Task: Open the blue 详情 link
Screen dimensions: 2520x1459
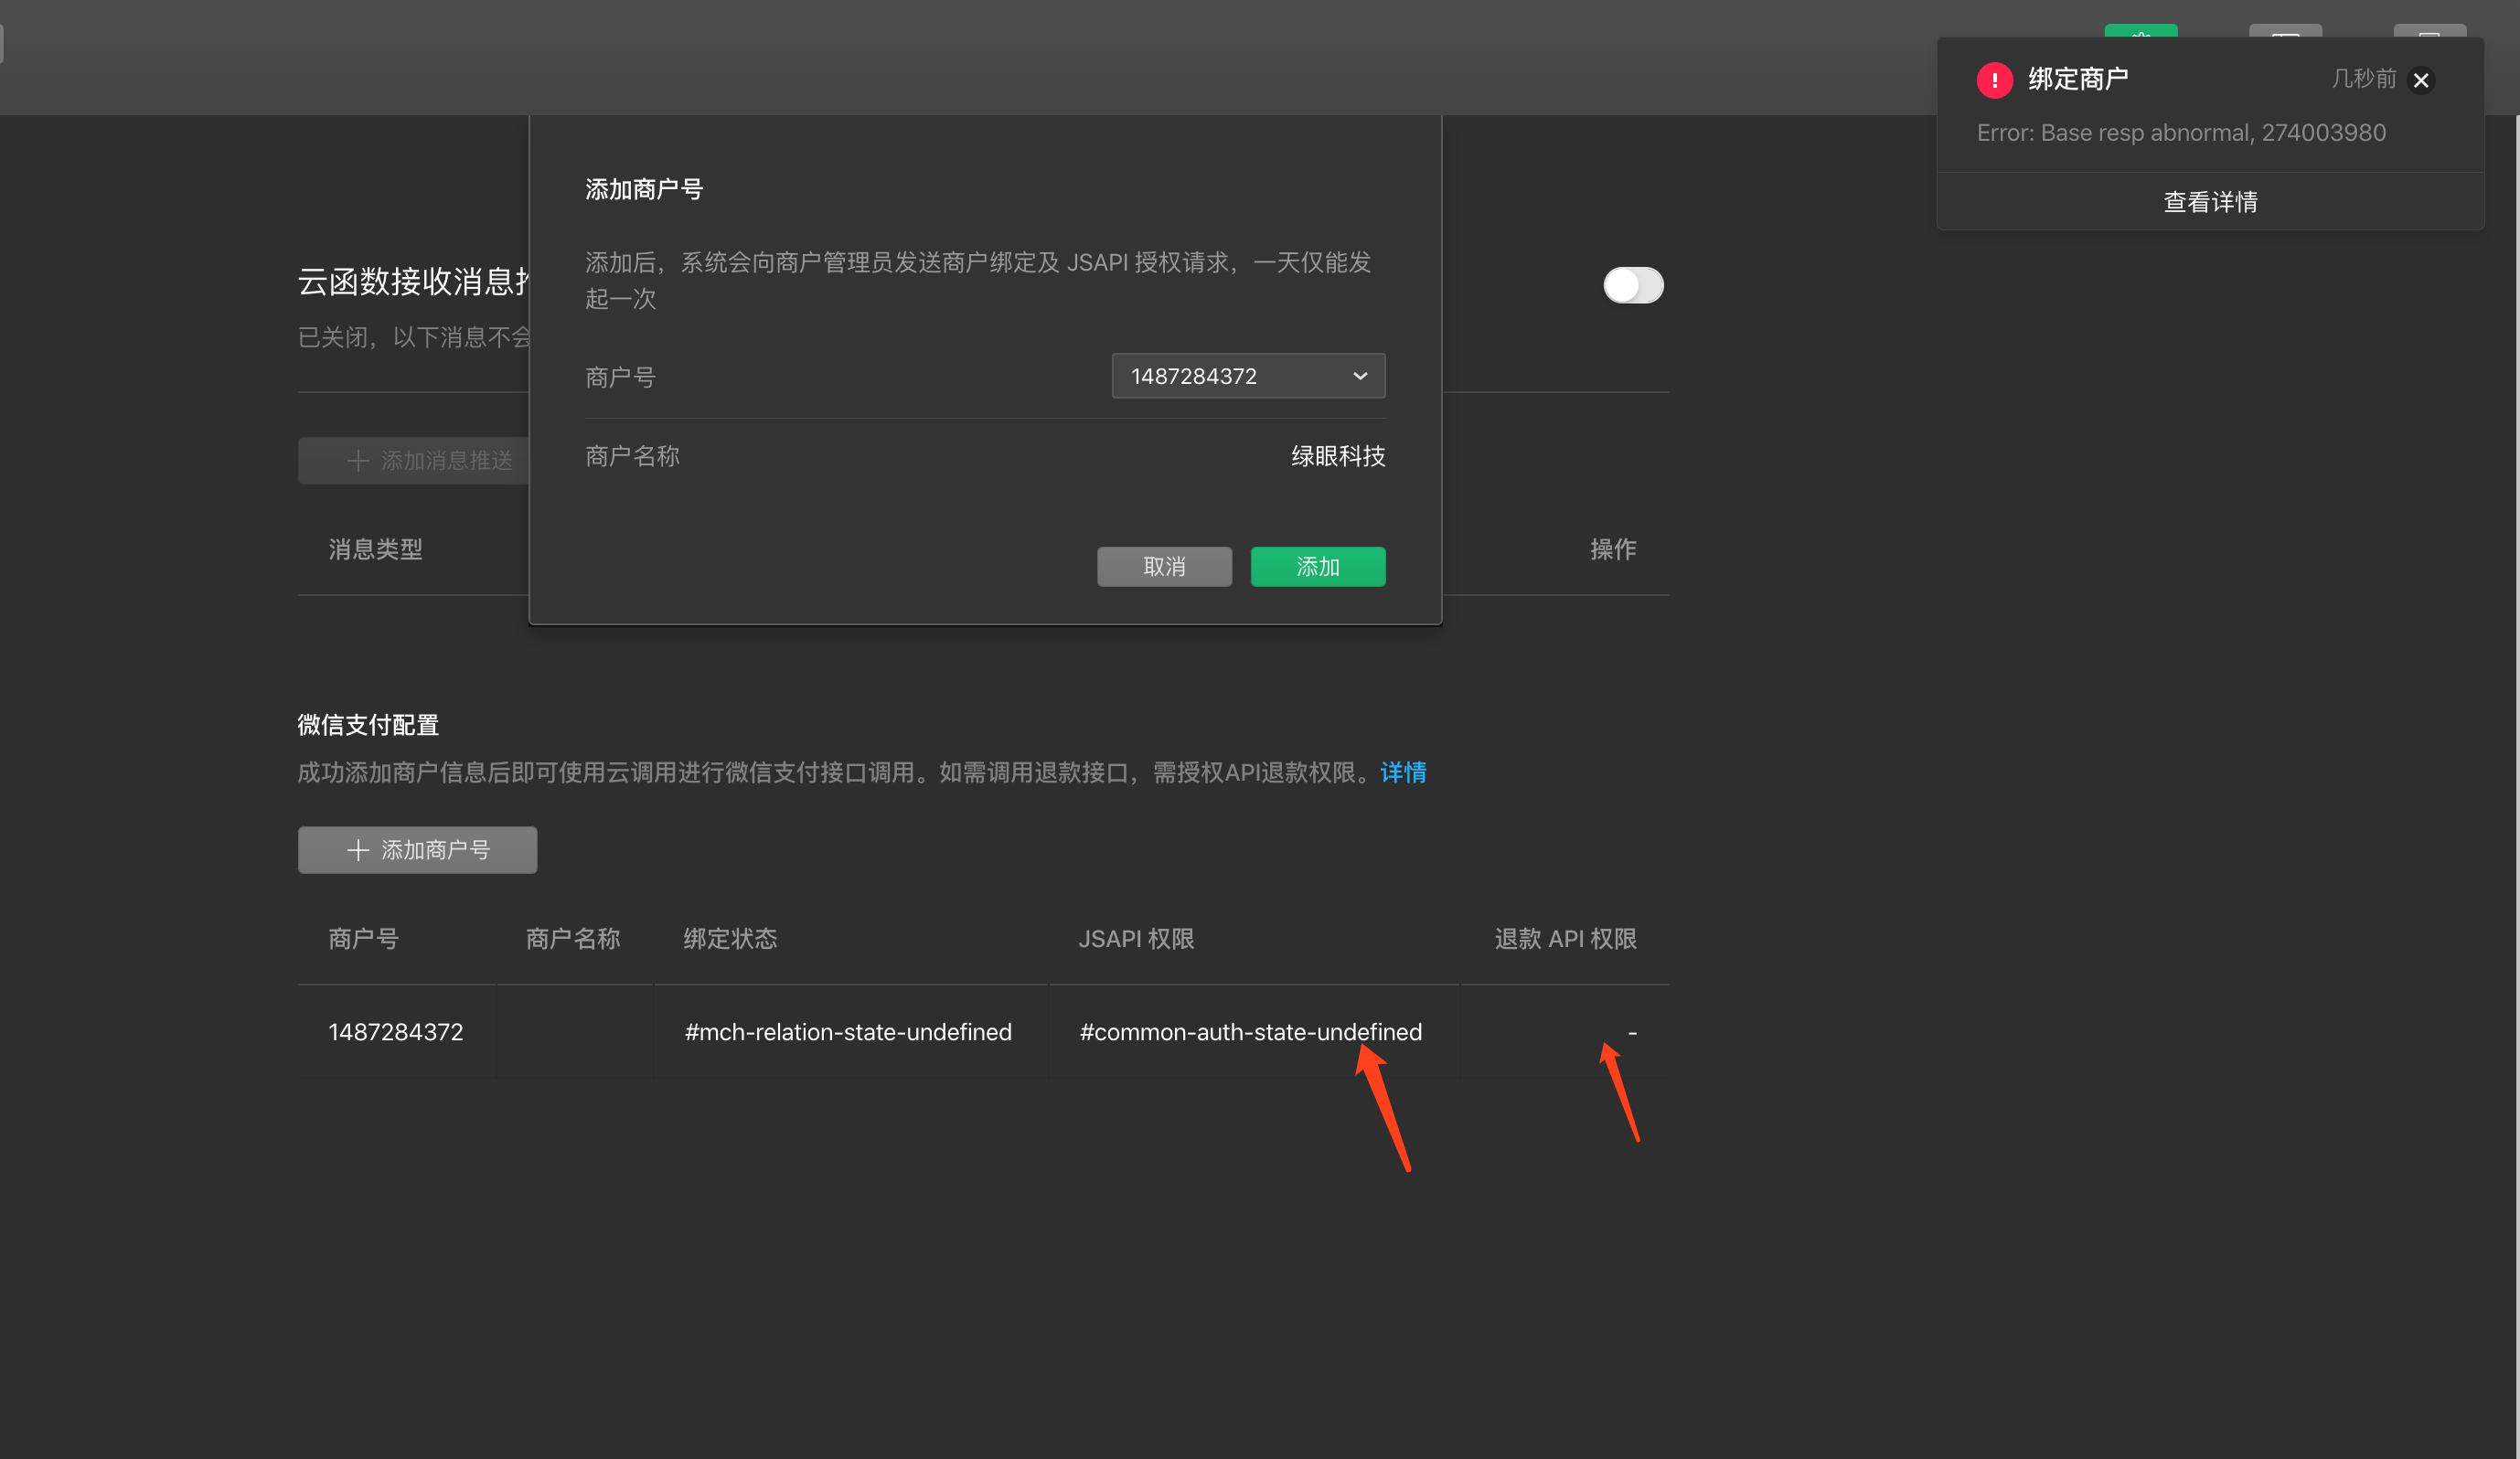Action: 1403,772
